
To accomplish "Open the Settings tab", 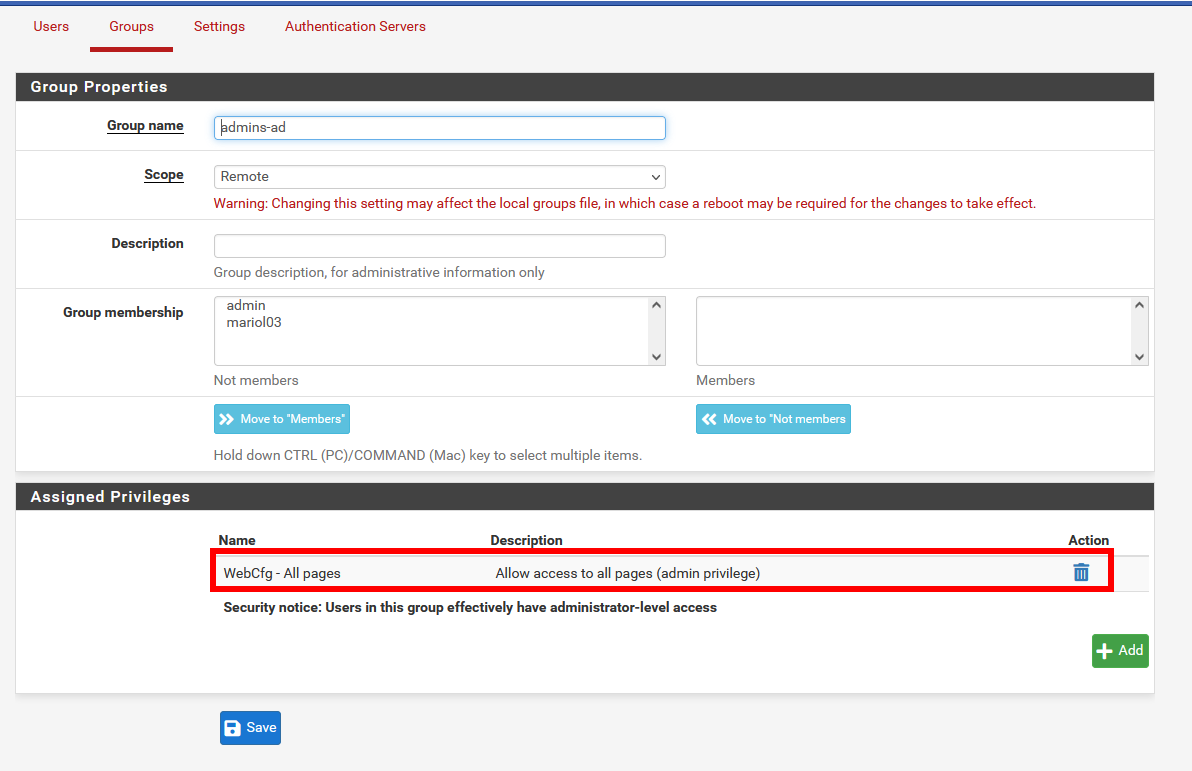I will click(x=219, y=27).
